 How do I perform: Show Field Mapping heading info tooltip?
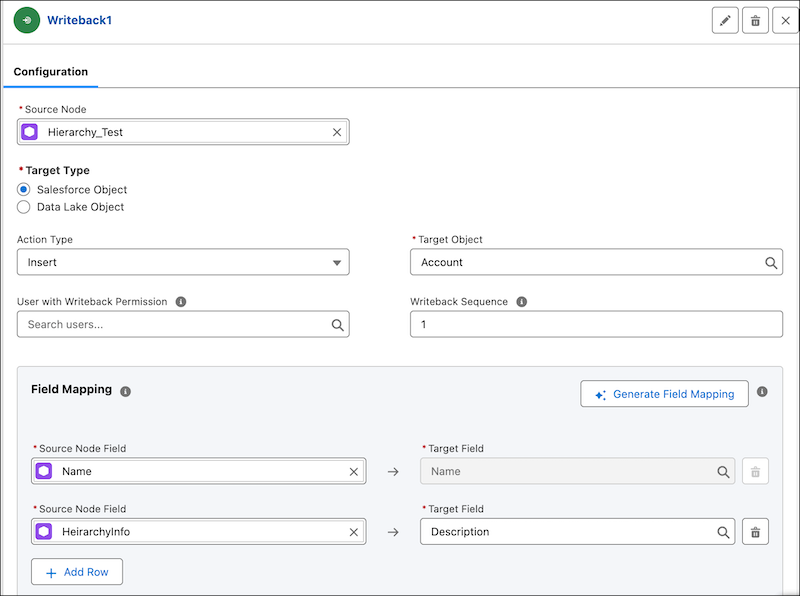(x=126, y=391)
